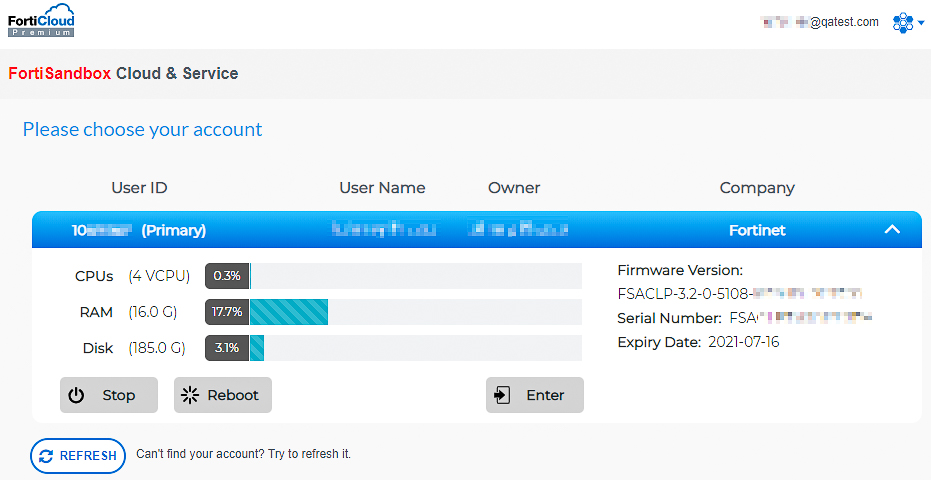The height and width of the screenshot is (480, 931).
Task: Click the Serial Number field
Action: click(x=745, y=318)
